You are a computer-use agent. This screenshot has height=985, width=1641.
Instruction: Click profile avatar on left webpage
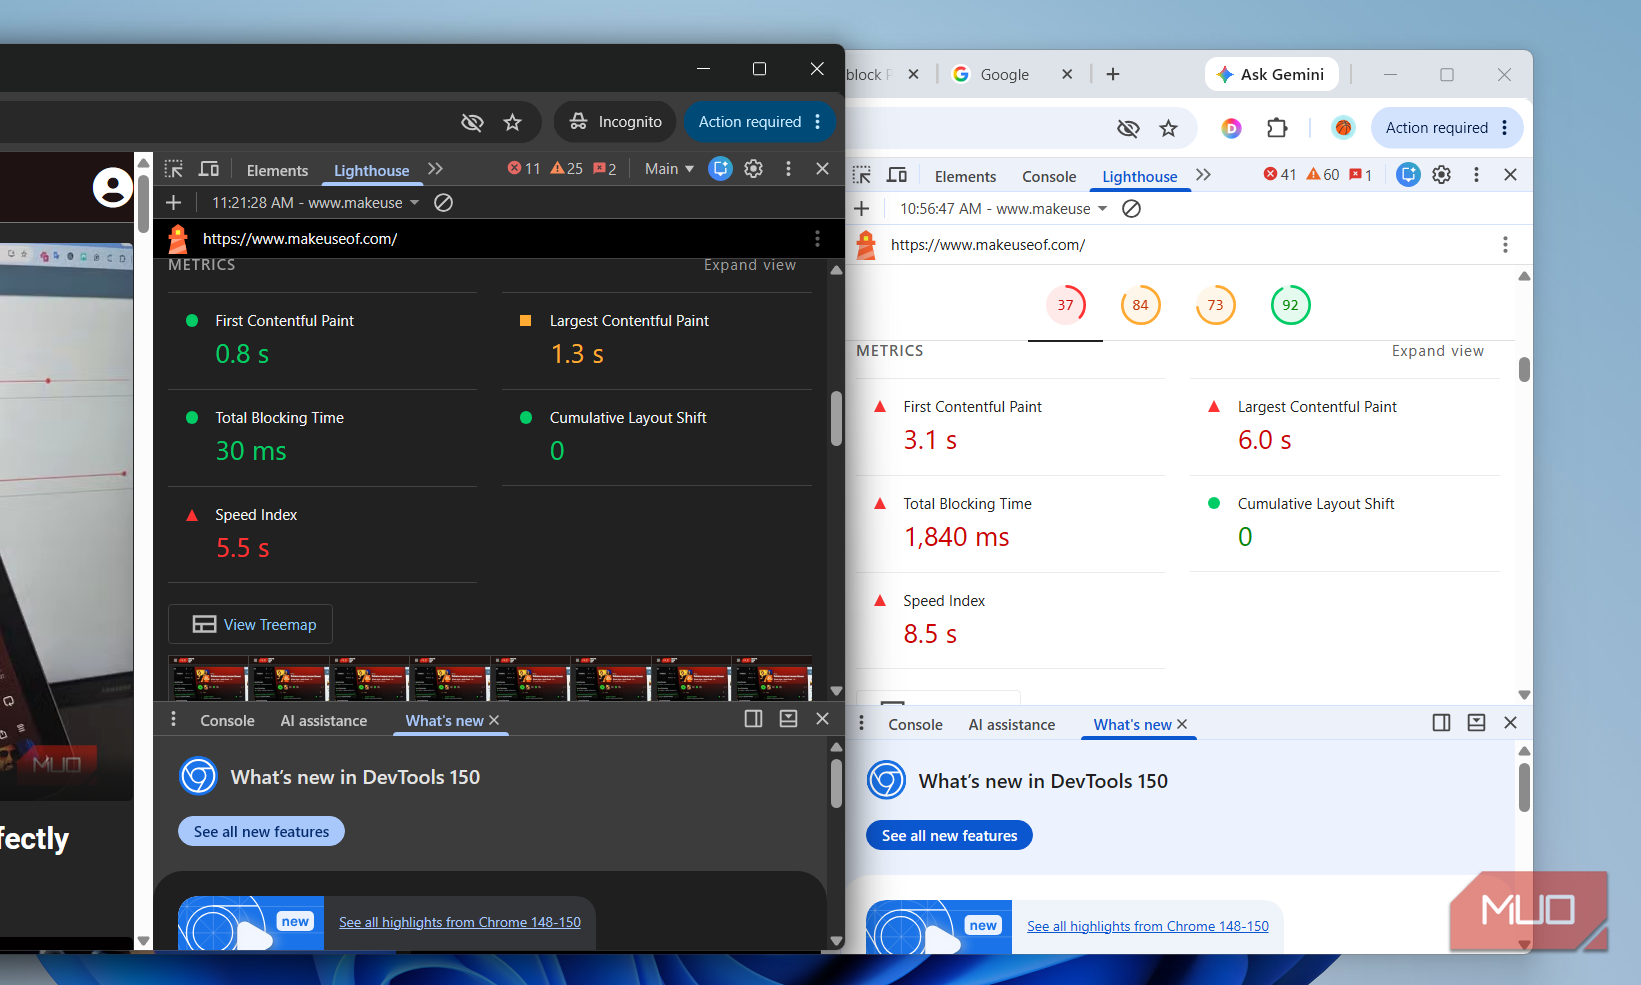[x=113, y=187]
